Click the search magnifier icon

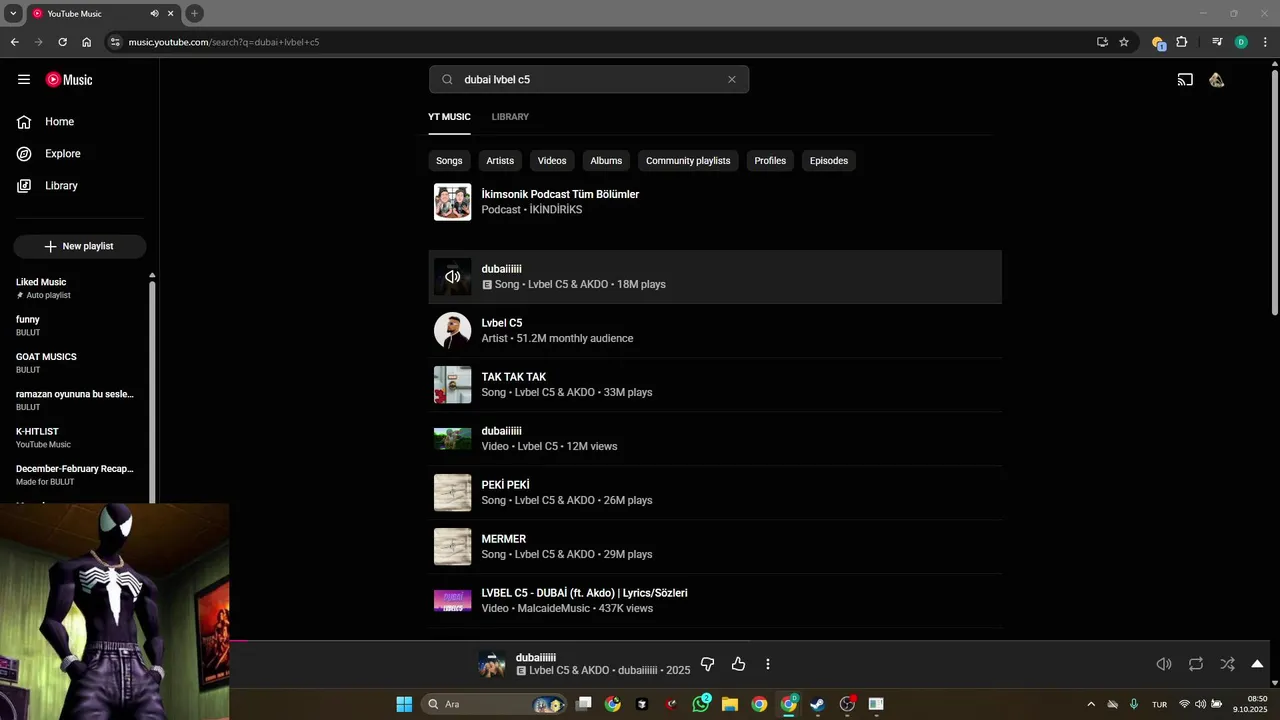(448, 80)
